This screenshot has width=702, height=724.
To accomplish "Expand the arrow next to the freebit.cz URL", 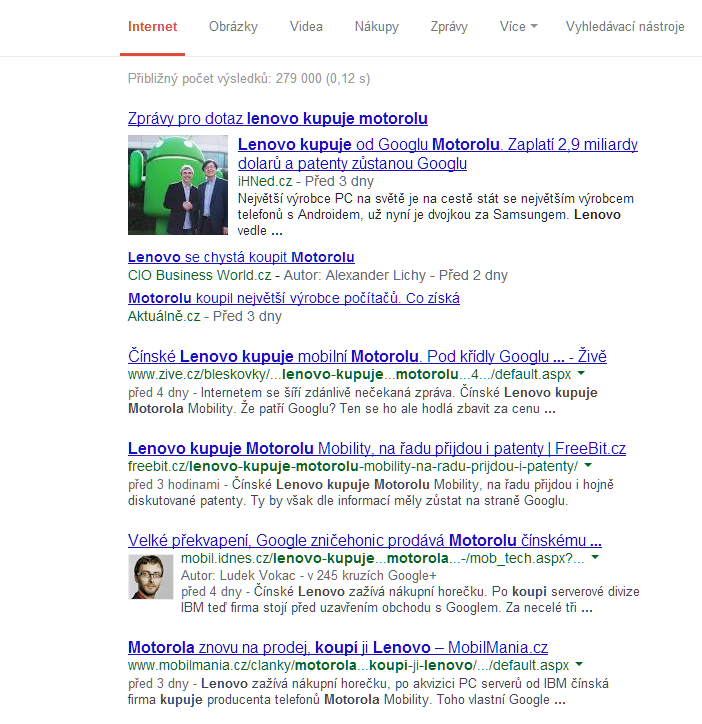I will click(x=588, y=465).
